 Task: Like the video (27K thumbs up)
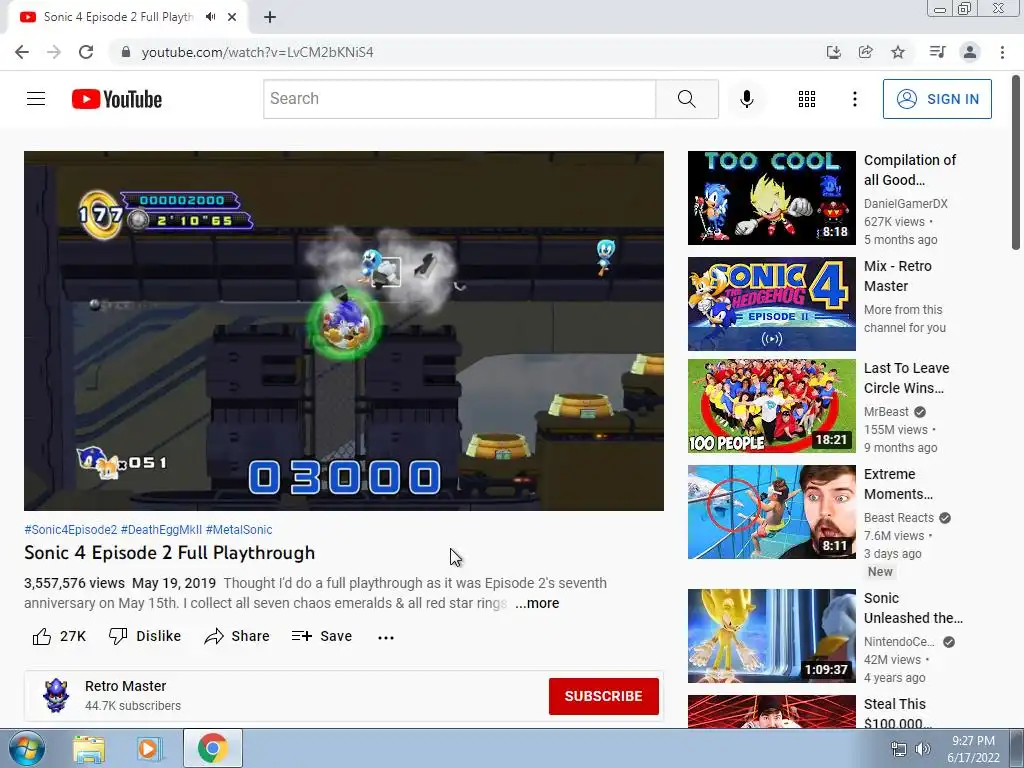pyautogui.click(x=59, y=636)
